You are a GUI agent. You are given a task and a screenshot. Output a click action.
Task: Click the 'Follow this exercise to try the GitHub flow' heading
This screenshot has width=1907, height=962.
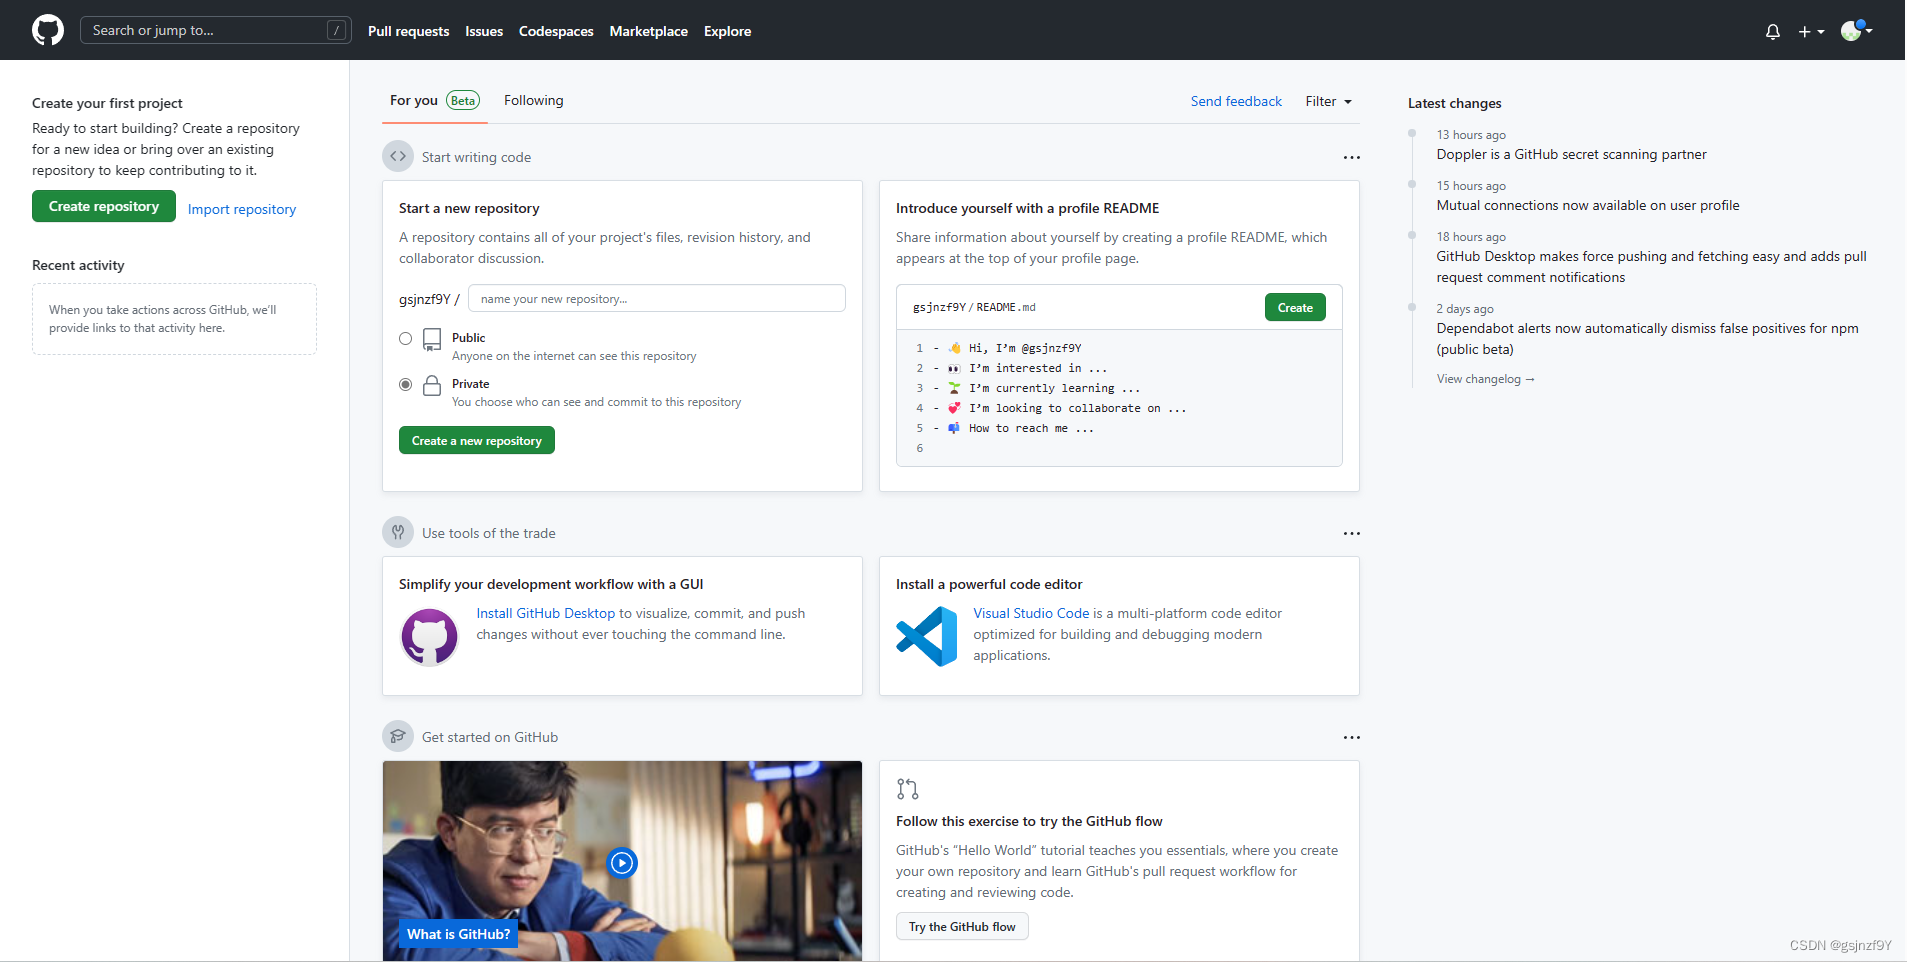1029,821
